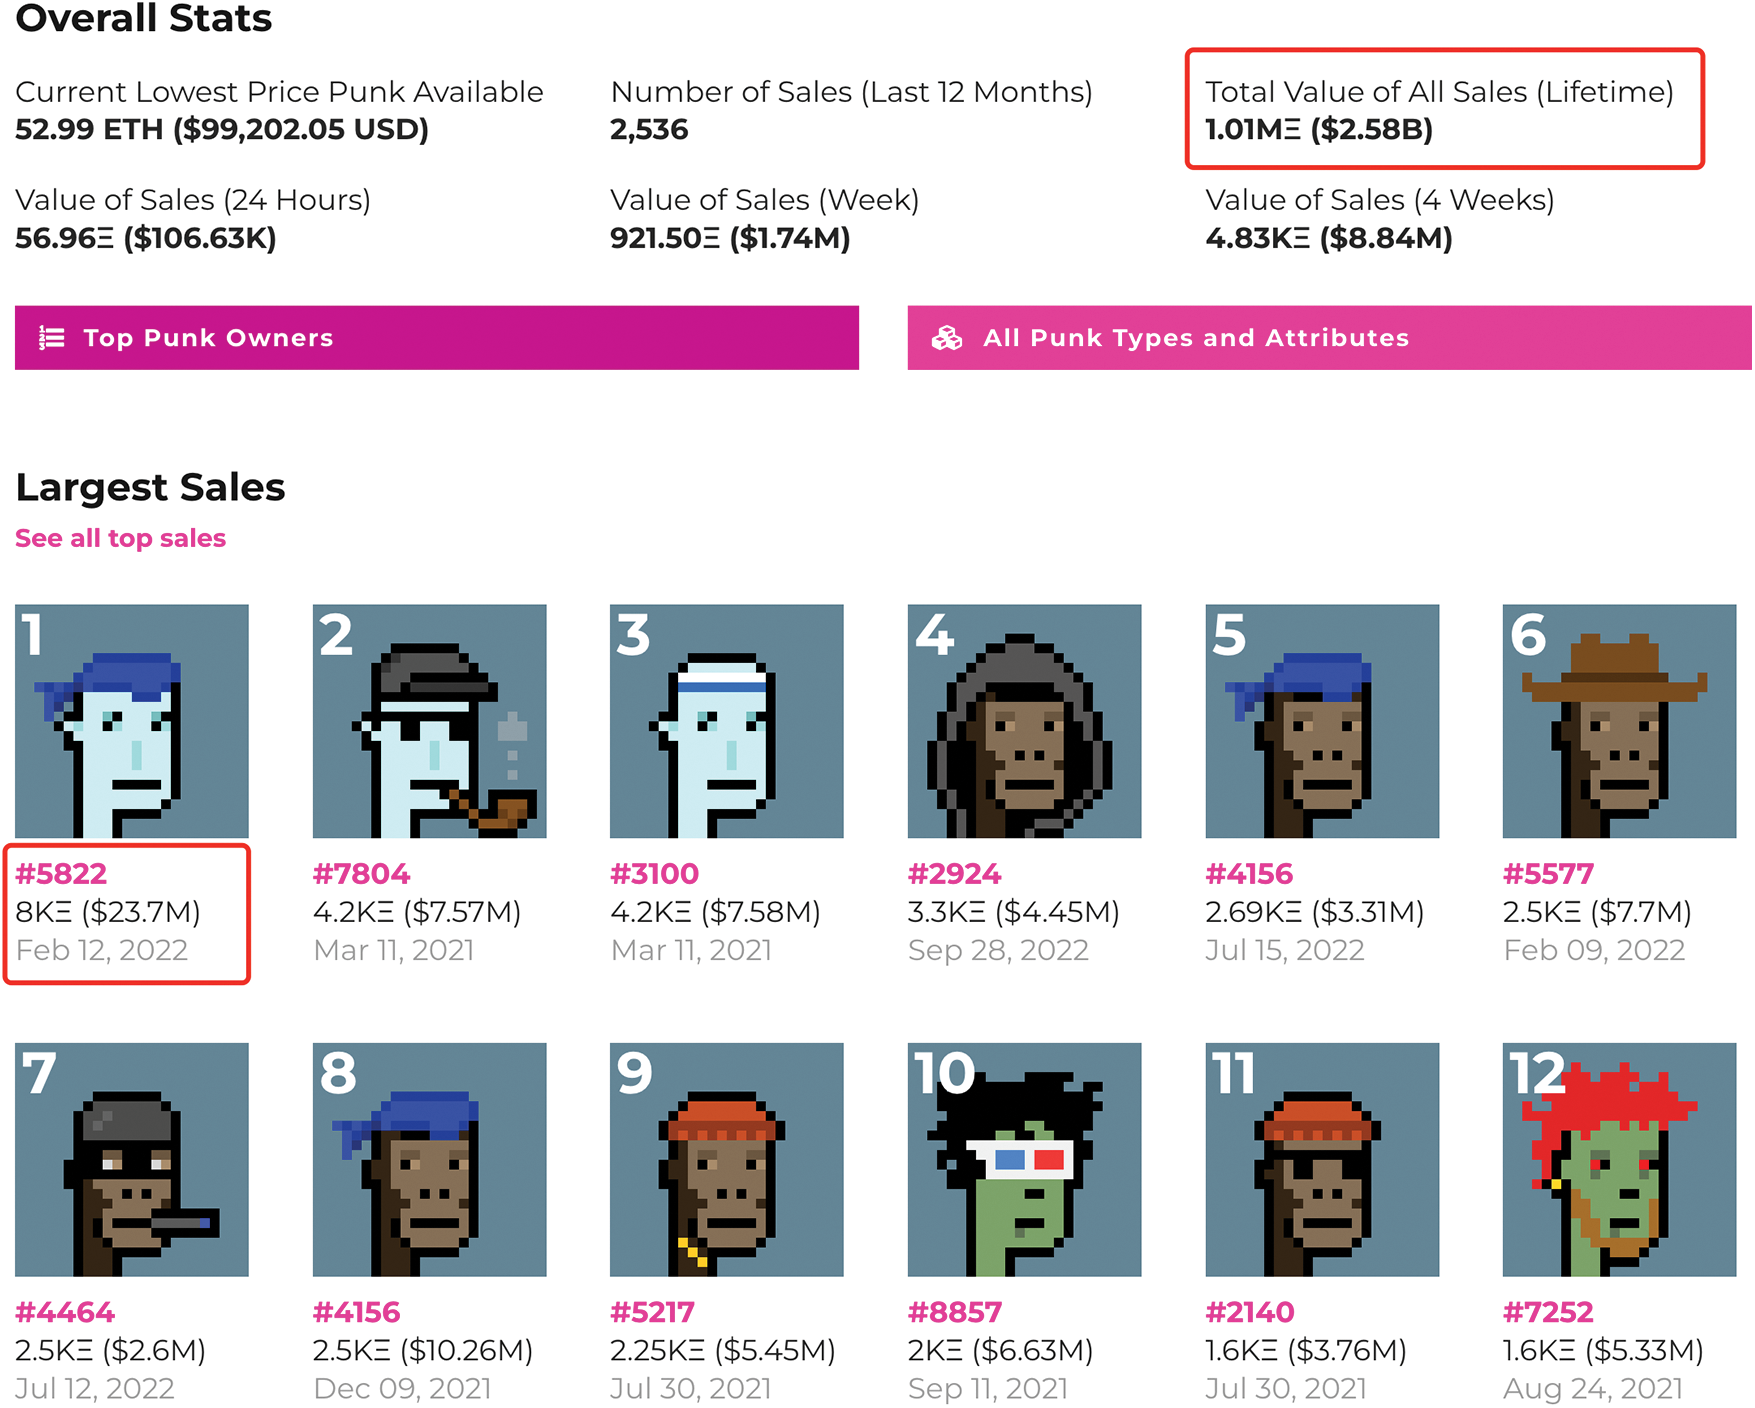Open the Top Punk Owners button
The image size is (1755, 1408).
tap(436, 338)
